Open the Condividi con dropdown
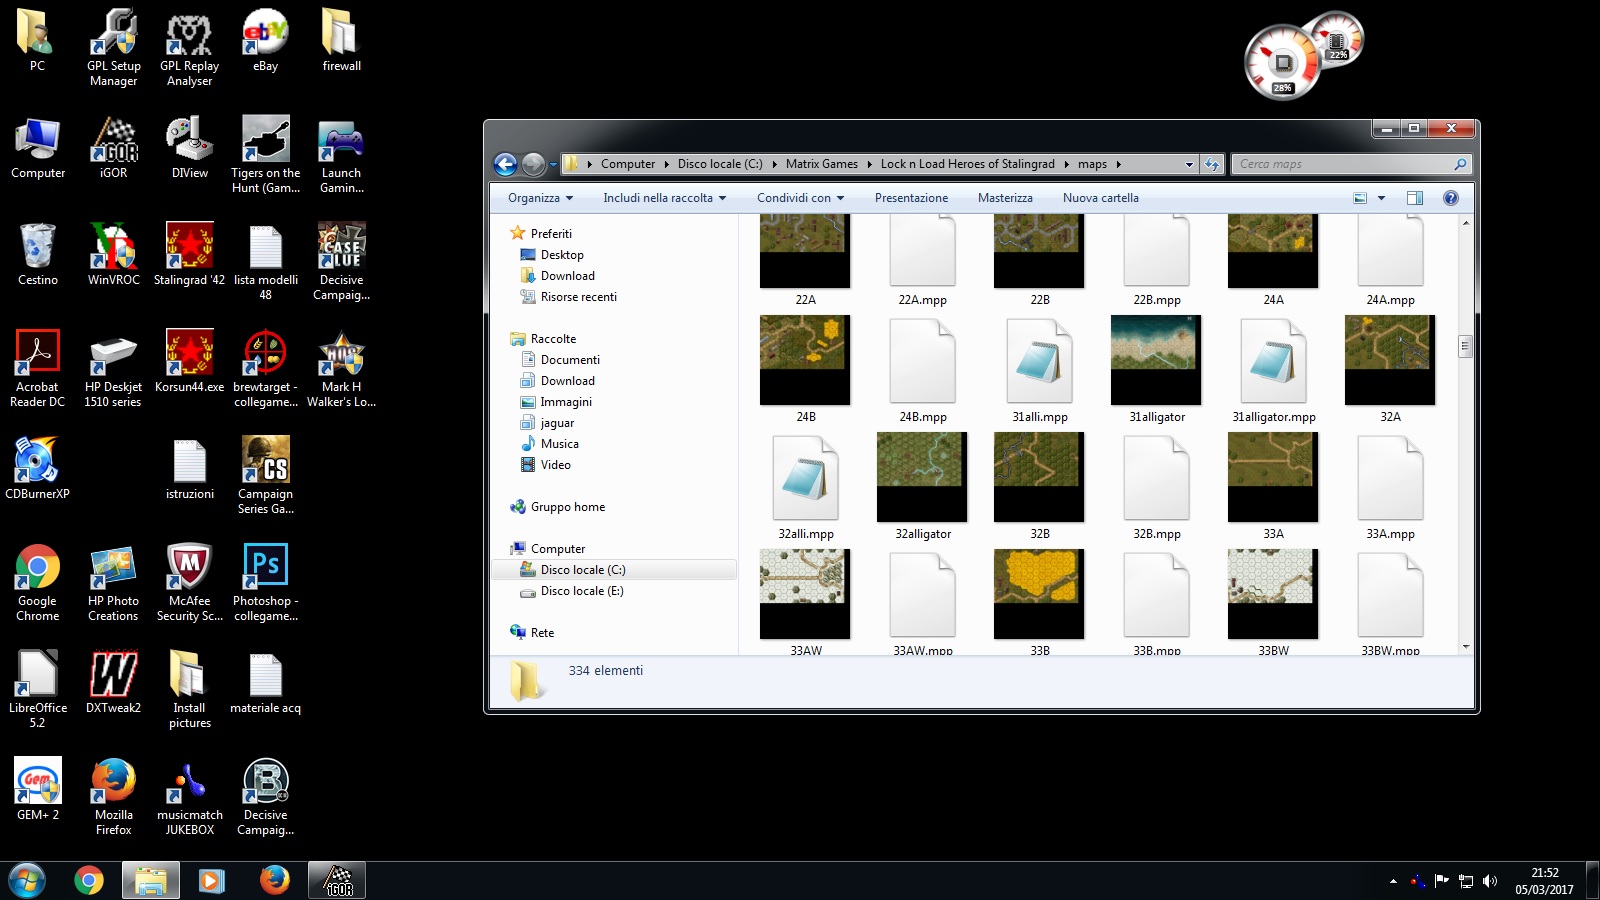Viewport: 1600px width, 900px height. point(800,198)
